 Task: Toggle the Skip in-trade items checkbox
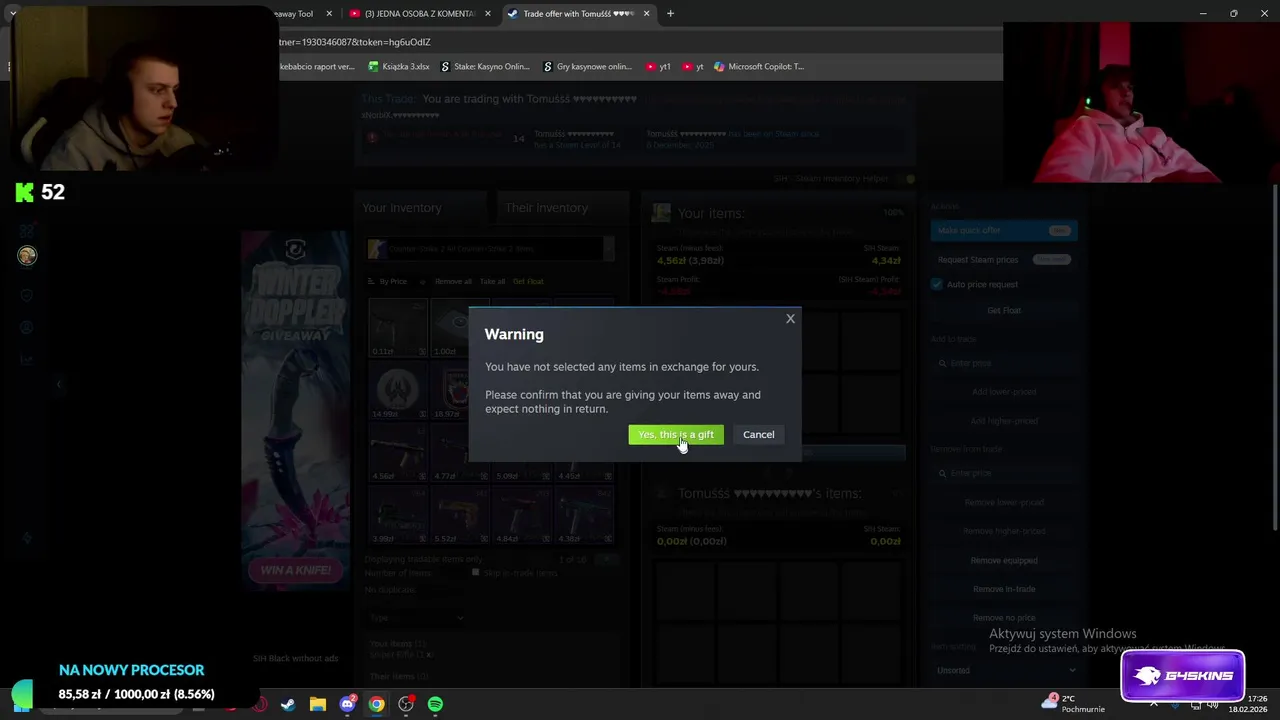476,573
